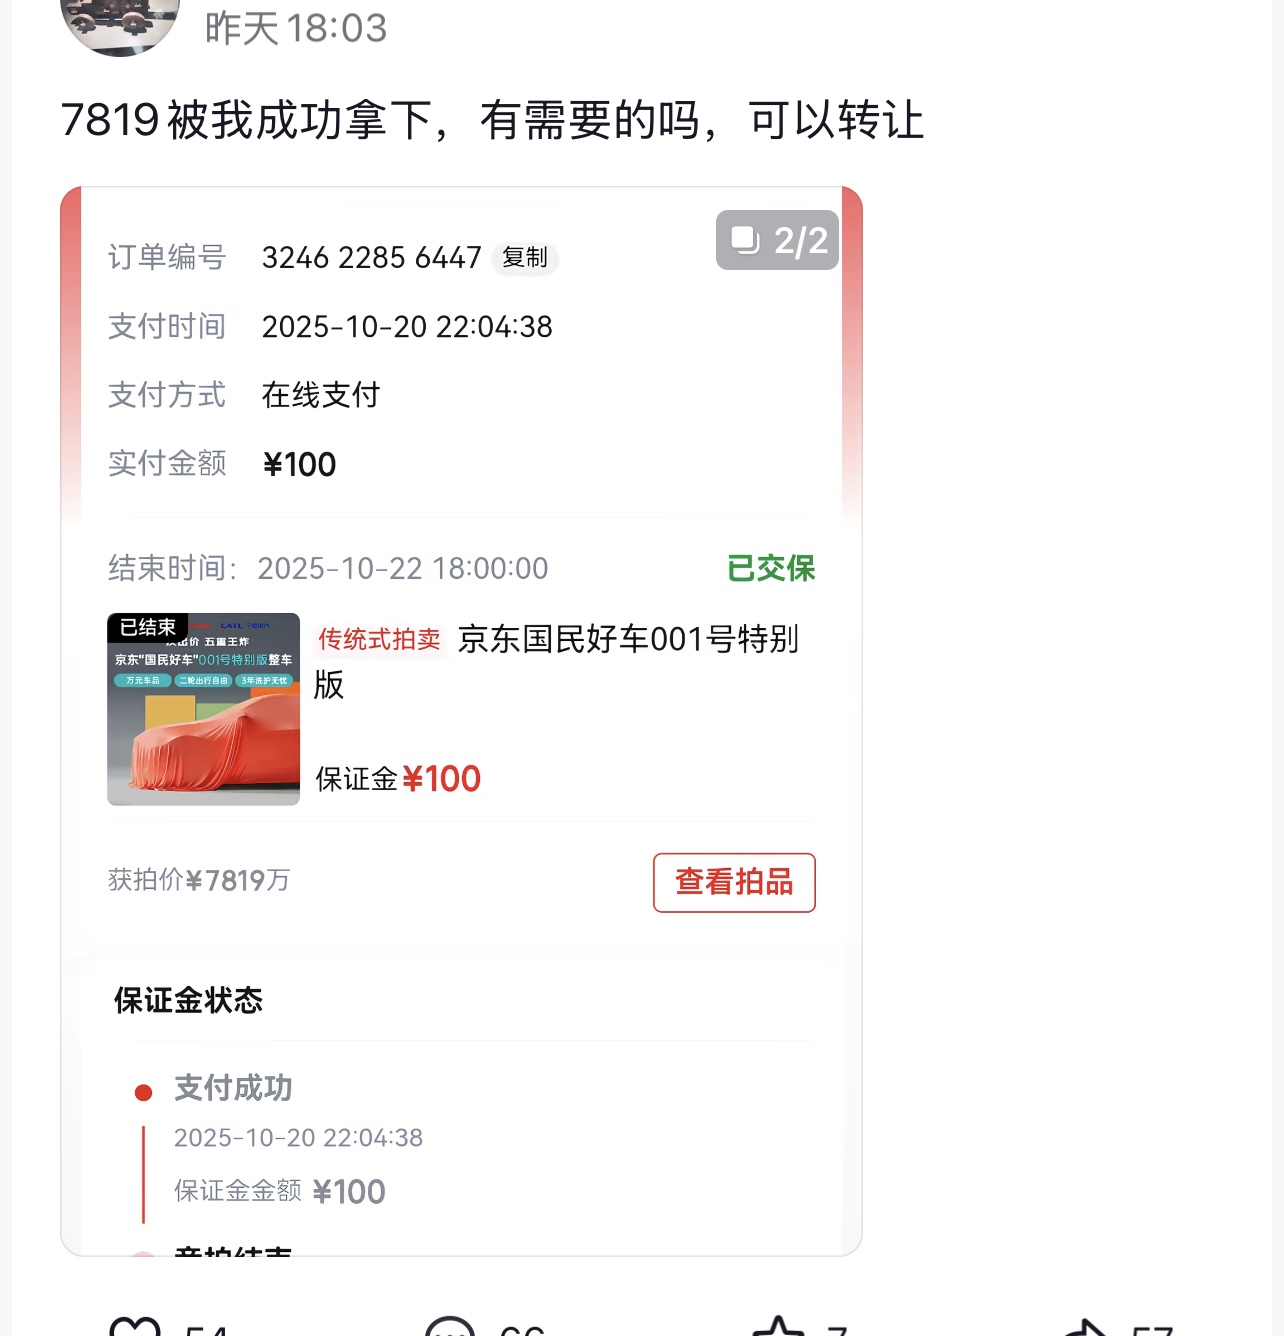Tap the red 支付成功 status dot
Viewport: 1284px width, 1336px height.
click(143, 1092)
